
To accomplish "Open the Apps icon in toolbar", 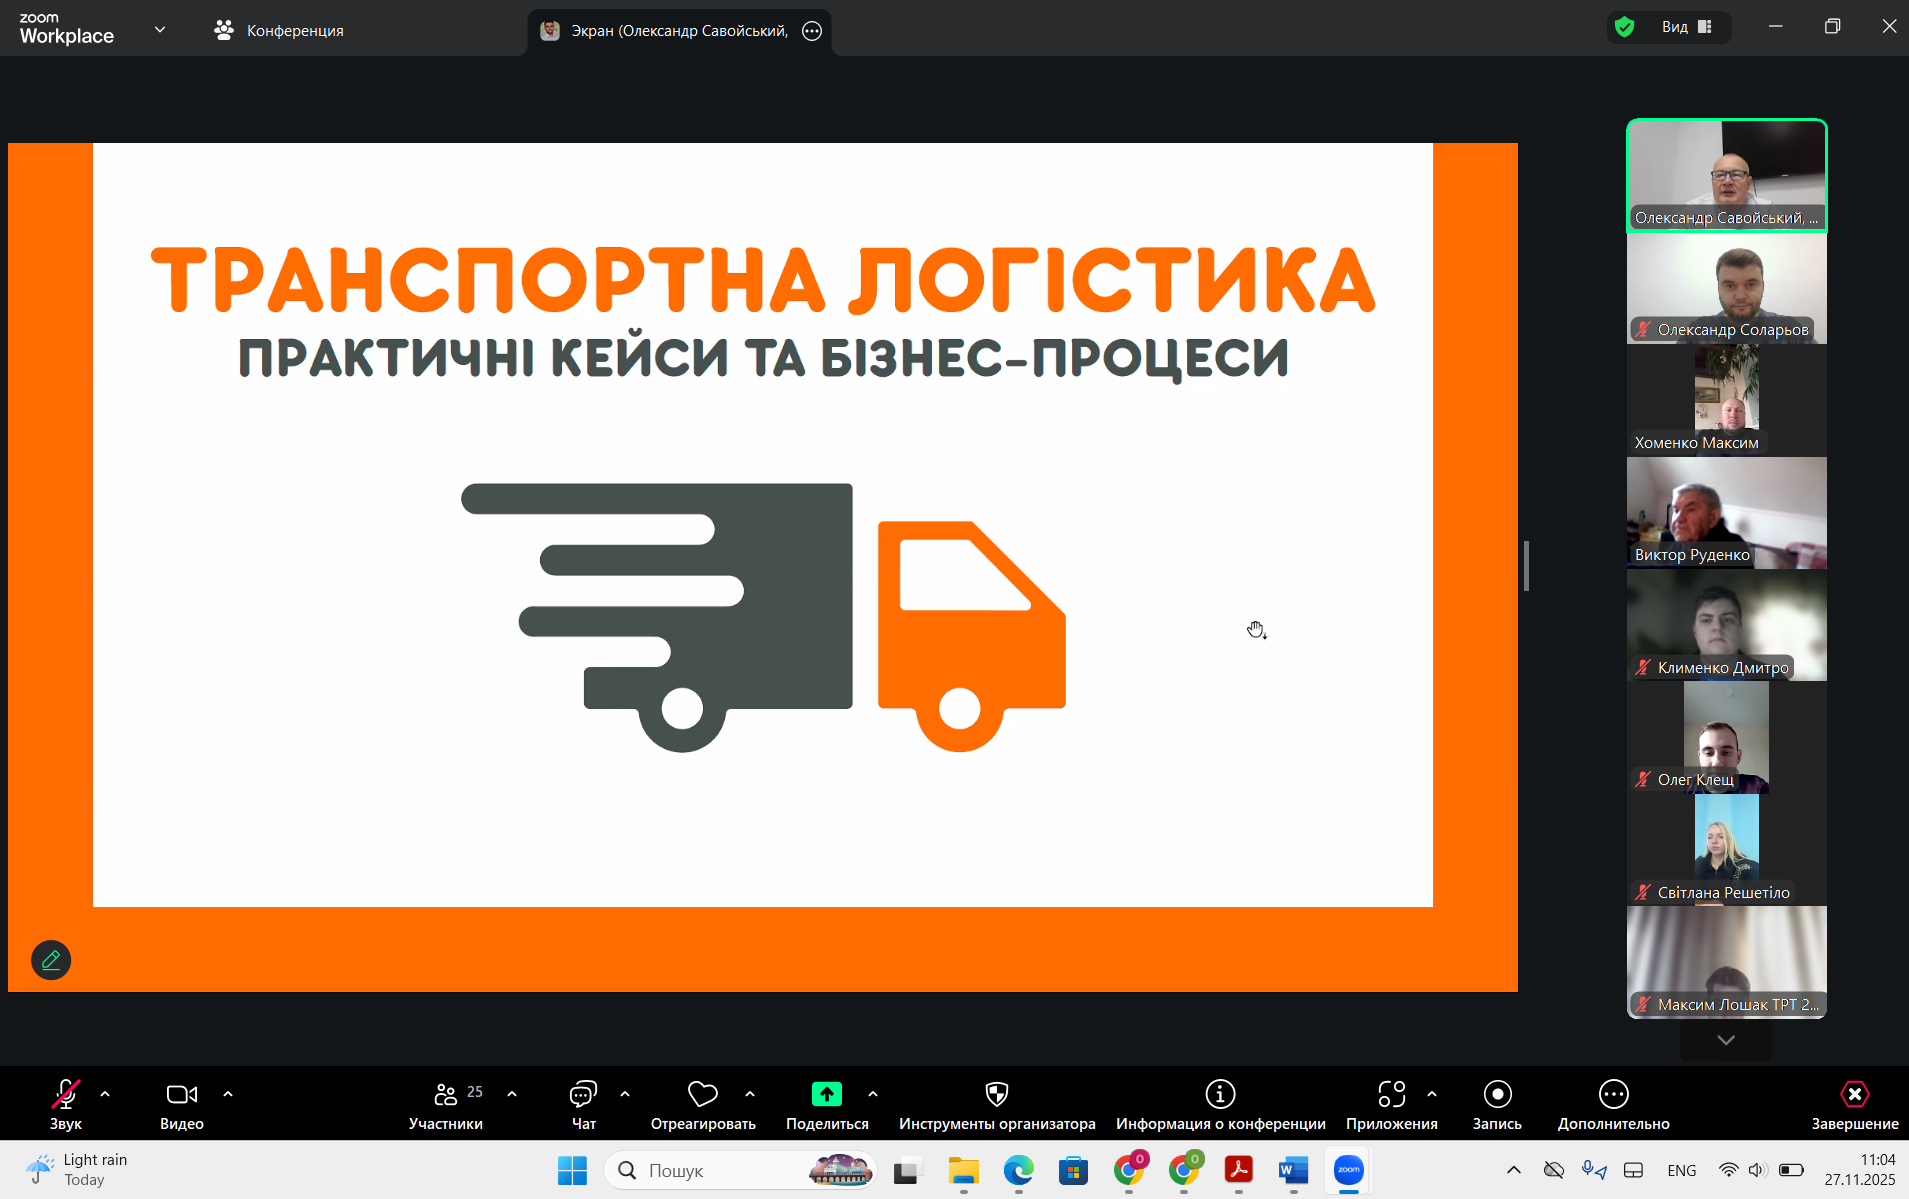I will click(x=1391, y=1095).
